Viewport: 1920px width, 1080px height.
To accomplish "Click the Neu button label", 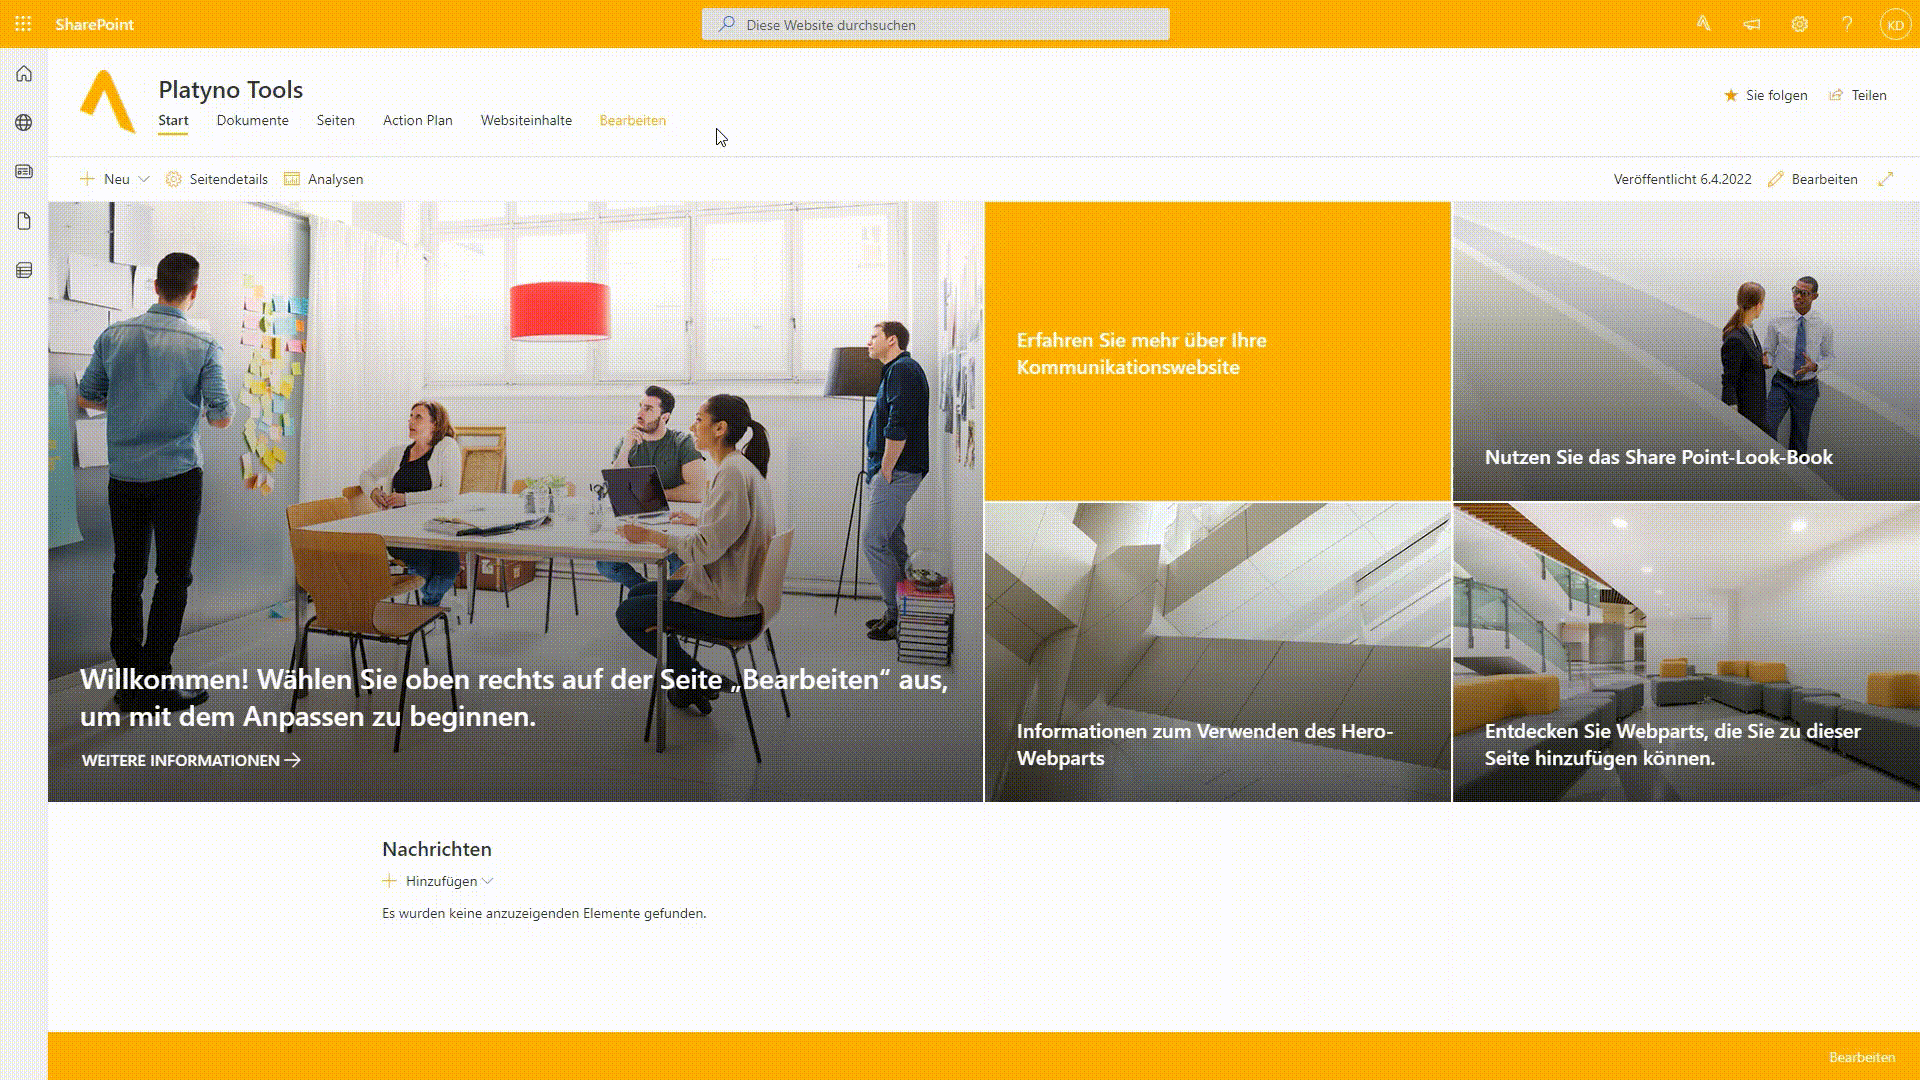I will [117, 179].
